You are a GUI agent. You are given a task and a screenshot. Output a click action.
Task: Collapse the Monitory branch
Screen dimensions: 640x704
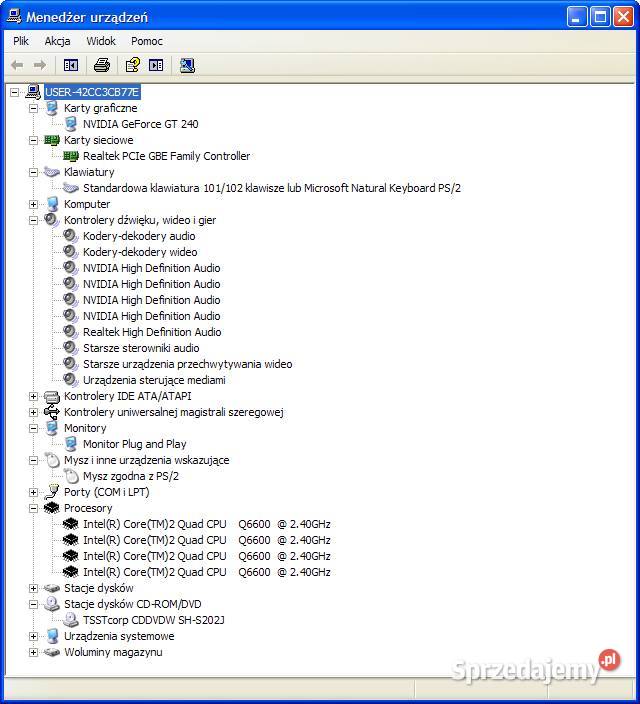(x=33, y=428)
